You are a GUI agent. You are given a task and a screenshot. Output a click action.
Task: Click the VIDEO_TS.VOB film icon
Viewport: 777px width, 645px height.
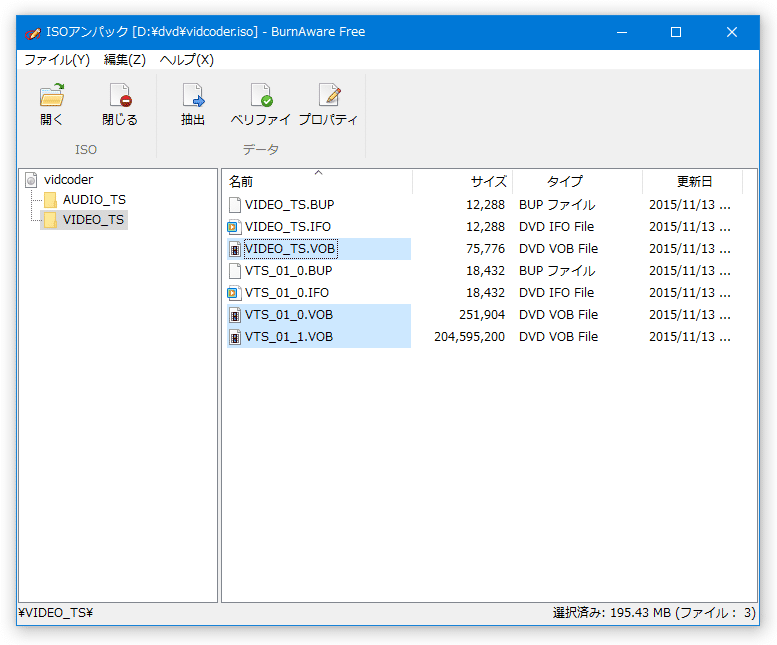click(x=235, y=249)
